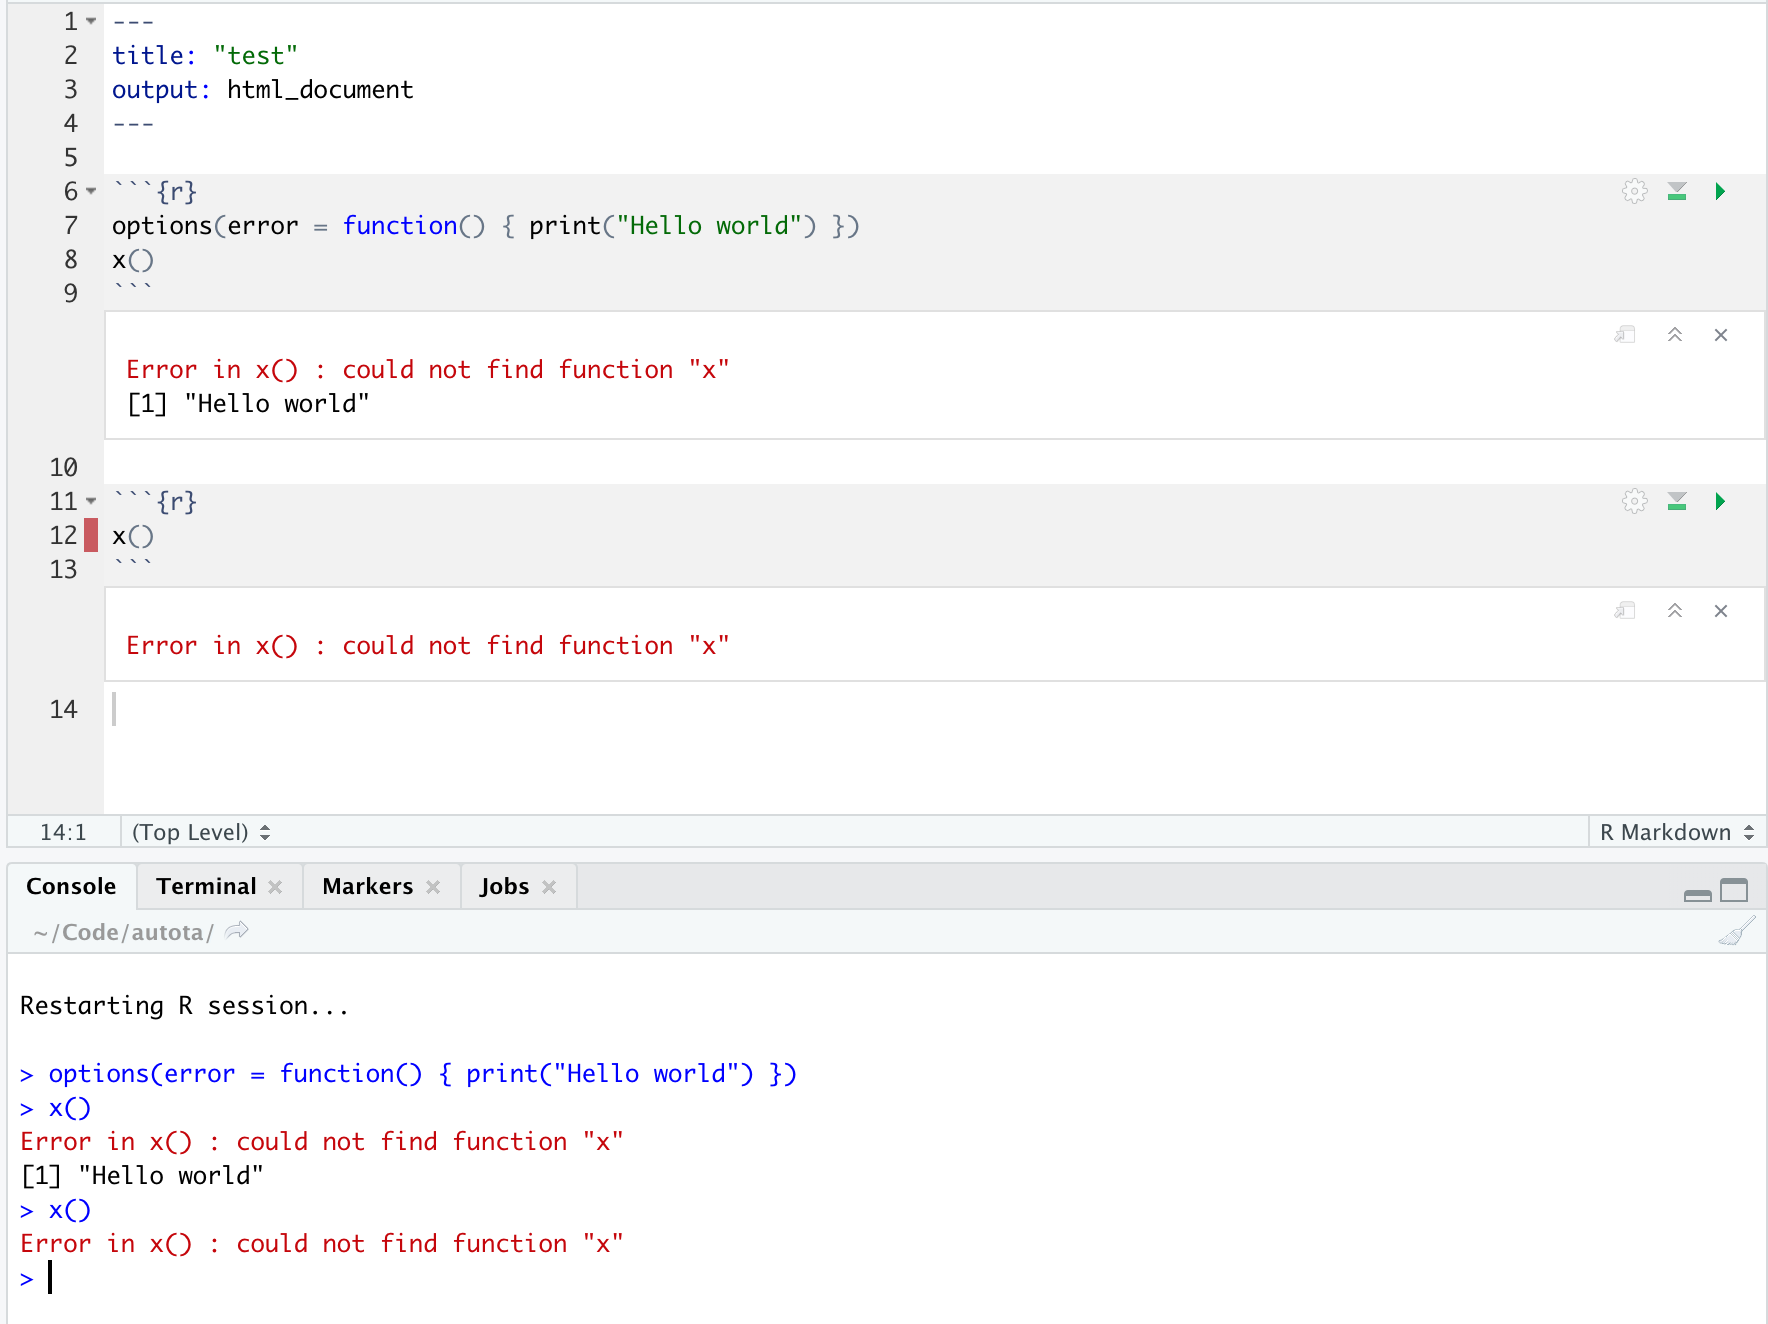Image resolution: width=1768 pixels, height=1324 pixels.
Task: Open chunk options gear for first chunk
Action: 1634,191
